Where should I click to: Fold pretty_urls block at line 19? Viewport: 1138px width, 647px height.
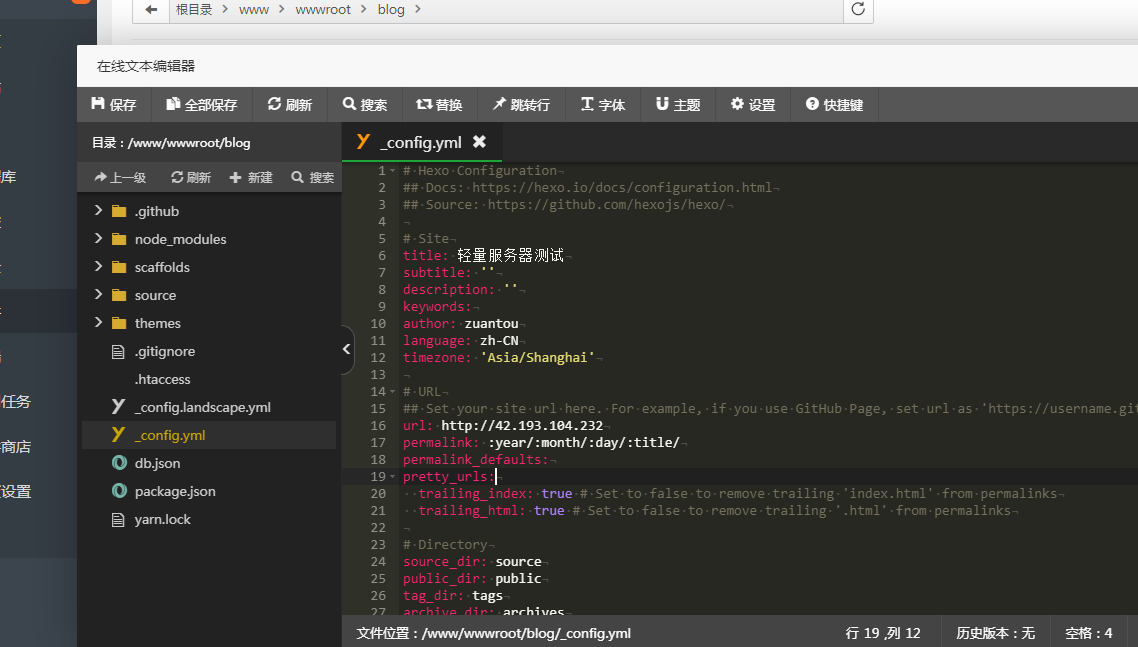coord(393,476)
